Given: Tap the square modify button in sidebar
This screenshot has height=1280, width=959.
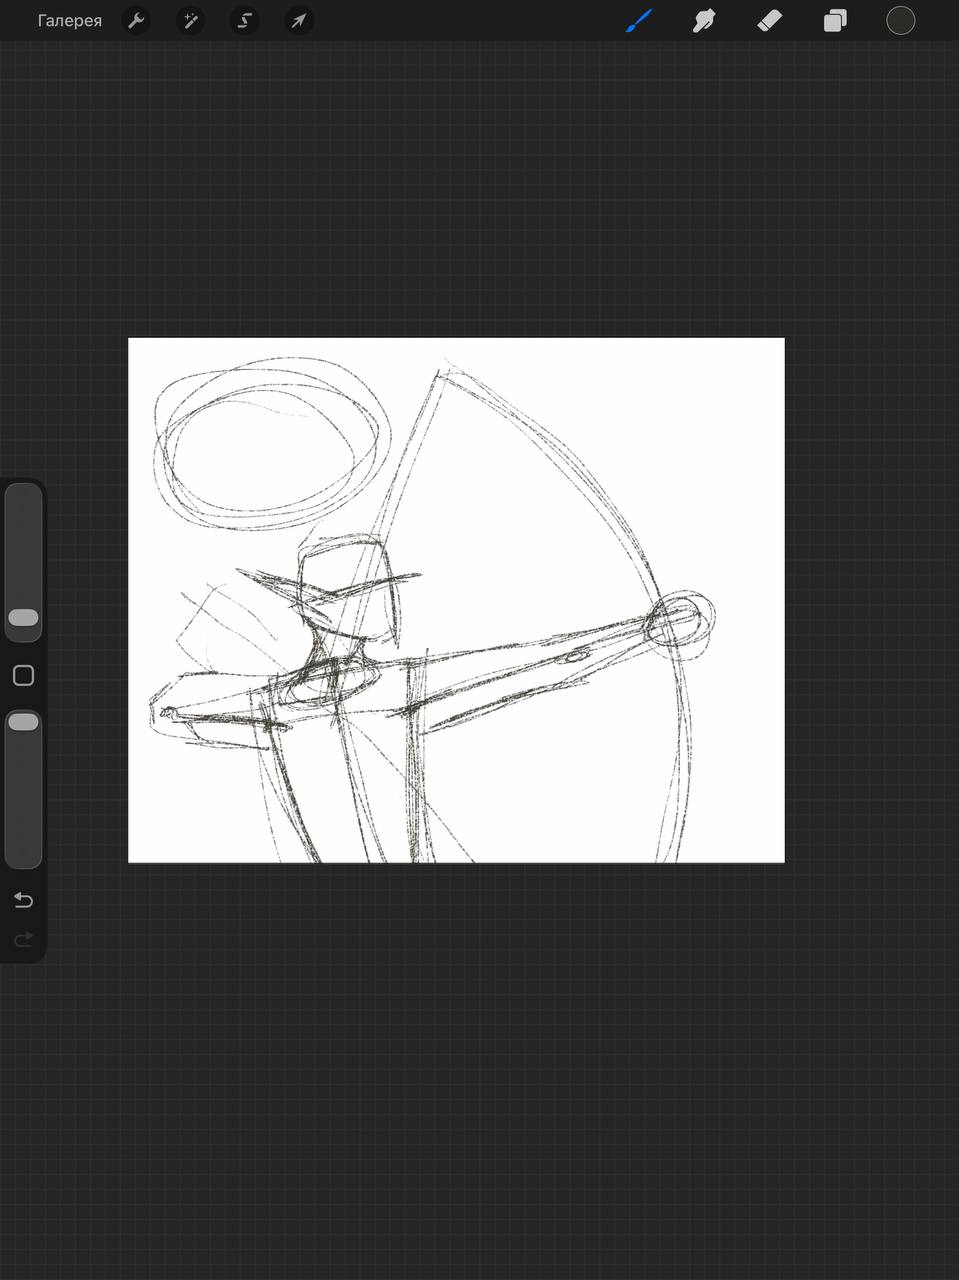Looking at the screenshot, I should [23, 676].
